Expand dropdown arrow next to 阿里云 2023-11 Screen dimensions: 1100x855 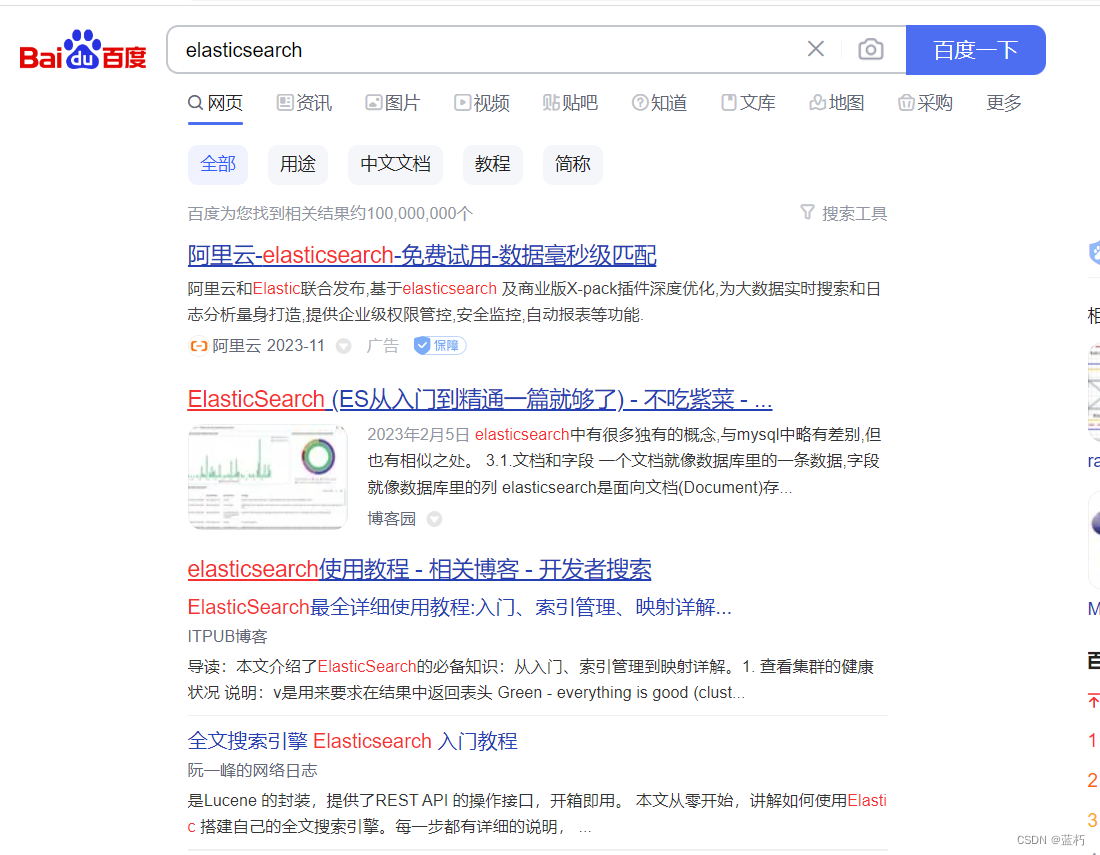(x=343, y=346)
